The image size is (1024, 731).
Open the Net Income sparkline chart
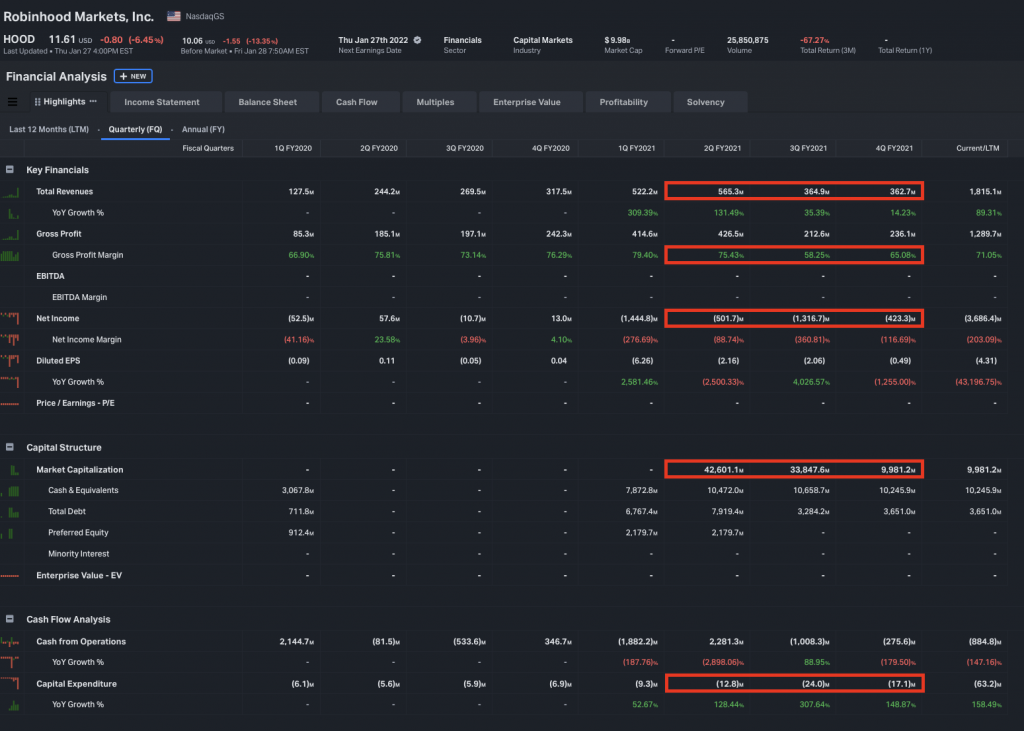click(12, 318)
